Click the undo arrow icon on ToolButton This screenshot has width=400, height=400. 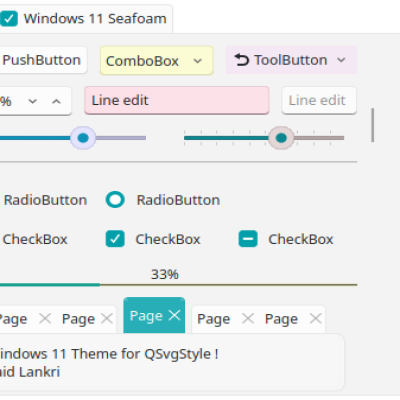(x=242, y=60)
